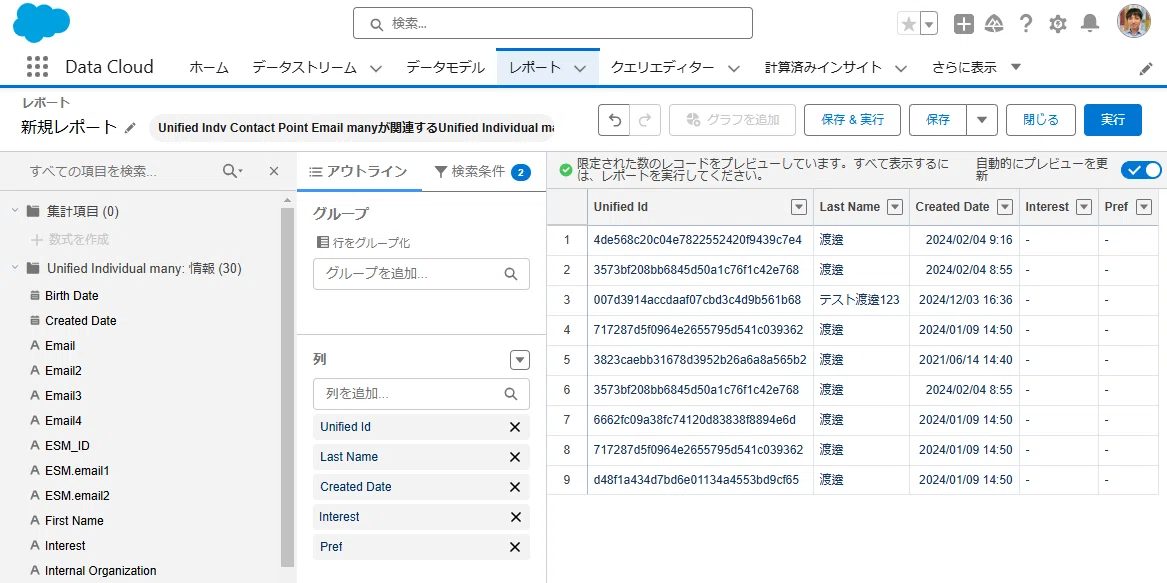The height and width of the screenshot is (583, 1167).
Task: Close the fields panel with X
Action: tap(274, 171)
